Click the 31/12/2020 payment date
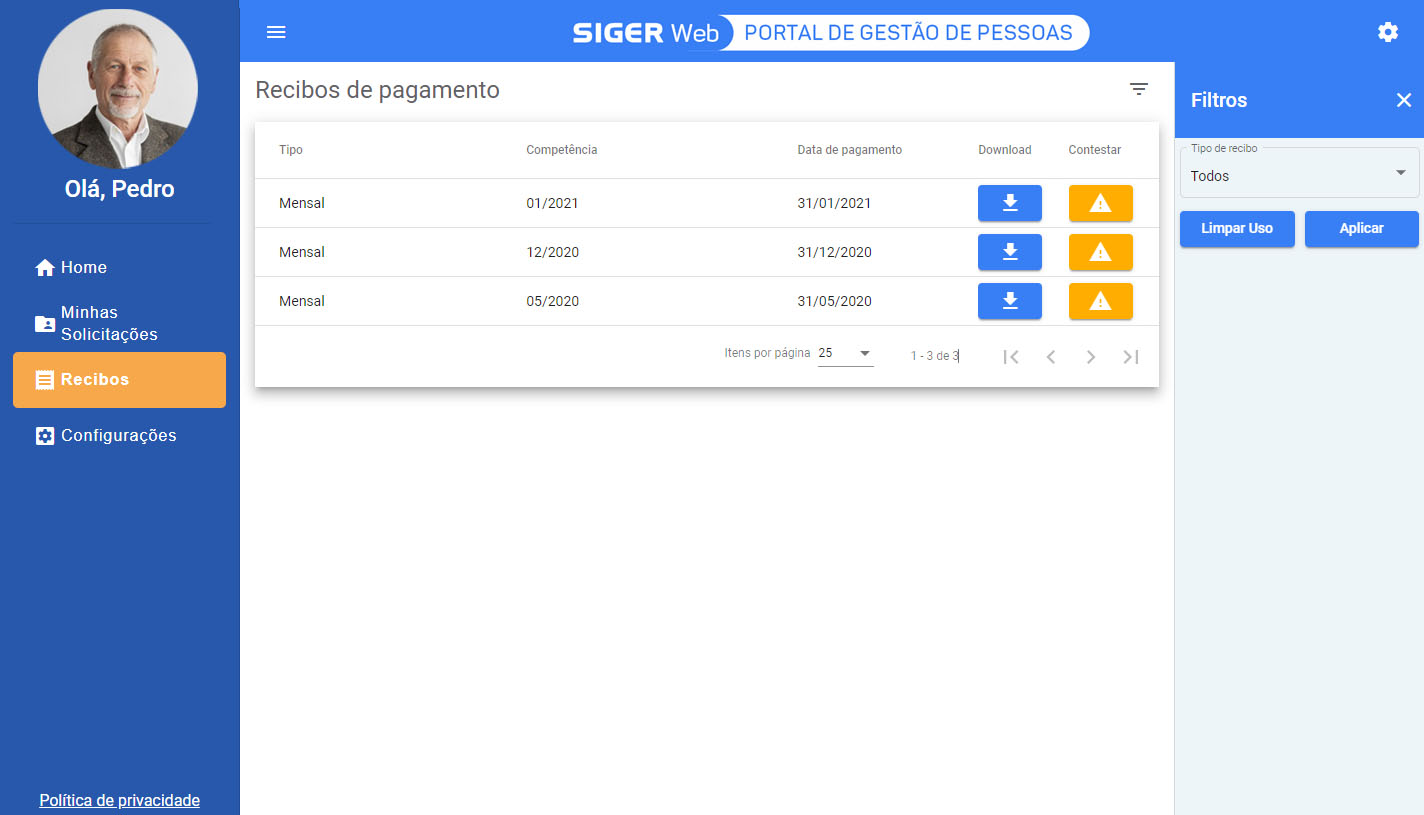Screen dimensions: 1424x815 point(835,252)
